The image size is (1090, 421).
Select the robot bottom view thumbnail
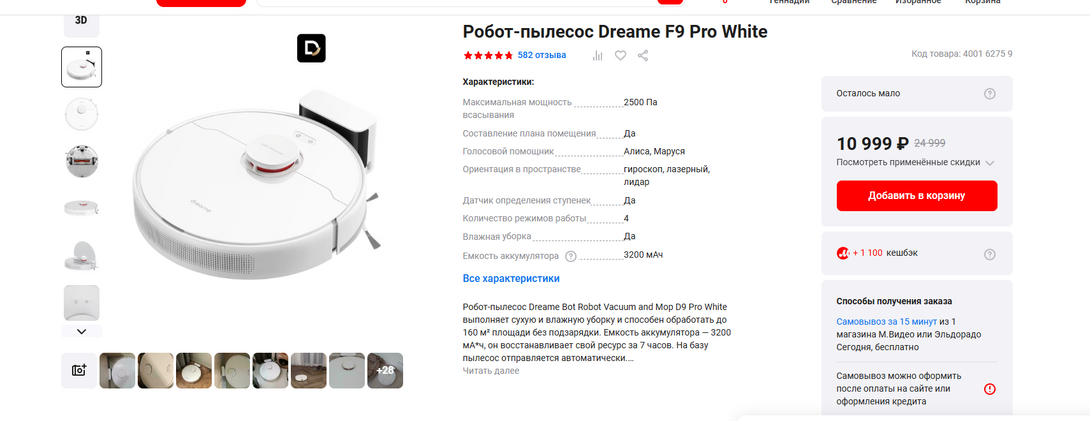[x=81, y=161]
